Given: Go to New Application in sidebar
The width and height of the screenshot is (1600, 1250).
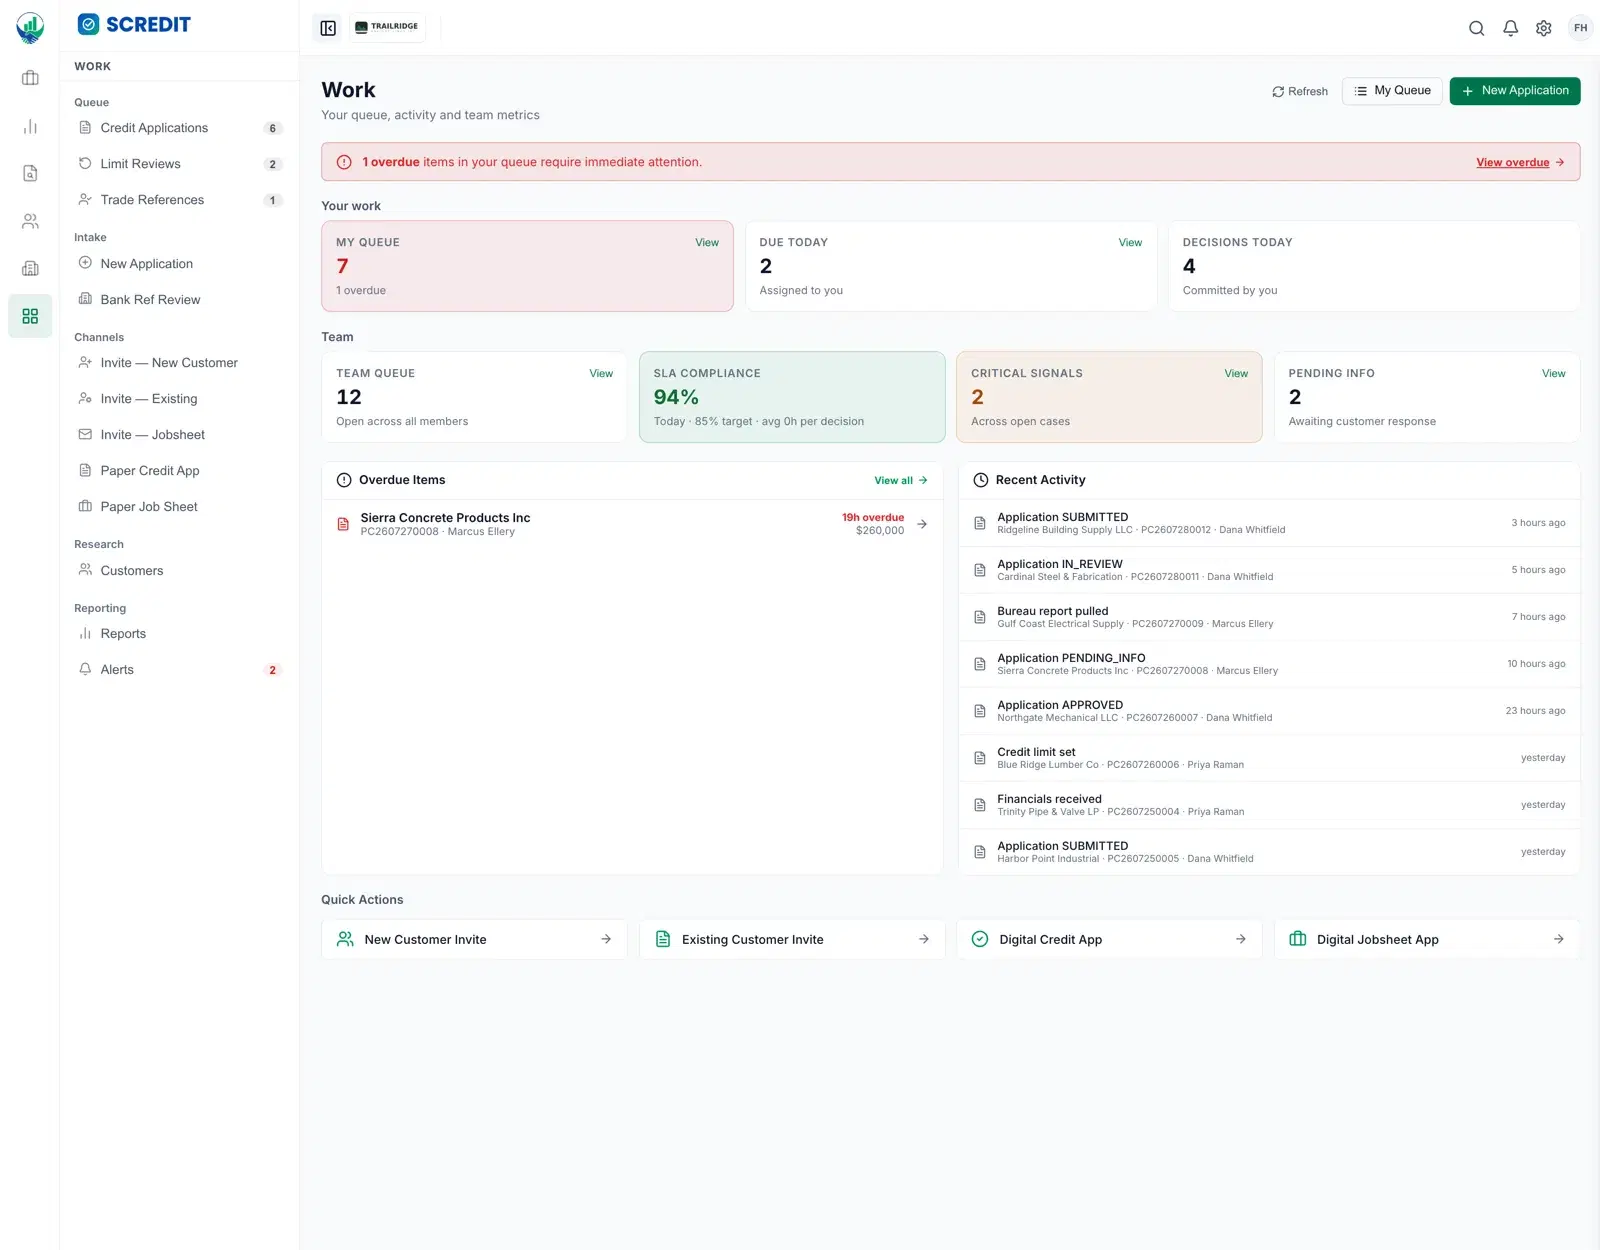Looking at the screenshot, I should [x=180, y=264].
